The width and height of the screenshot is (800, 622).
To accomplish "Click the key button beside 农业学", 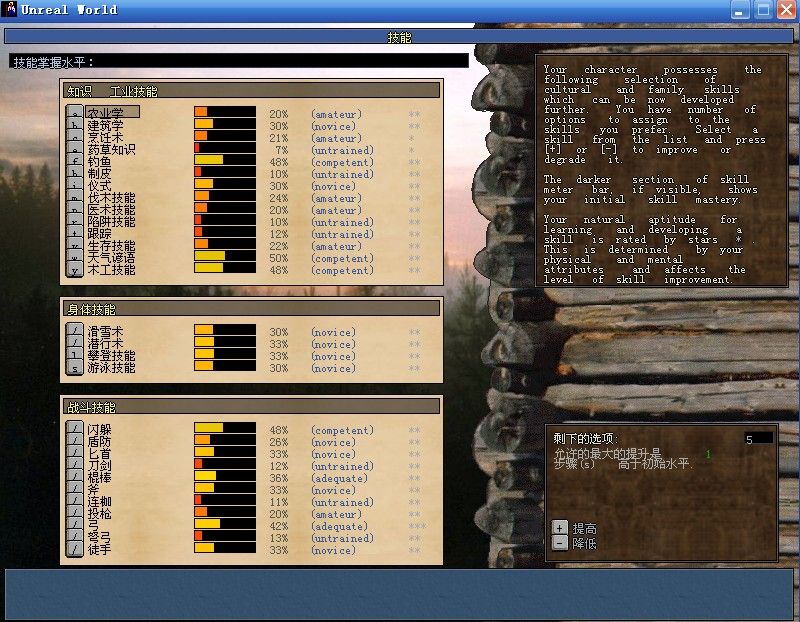I will [74, 114].
